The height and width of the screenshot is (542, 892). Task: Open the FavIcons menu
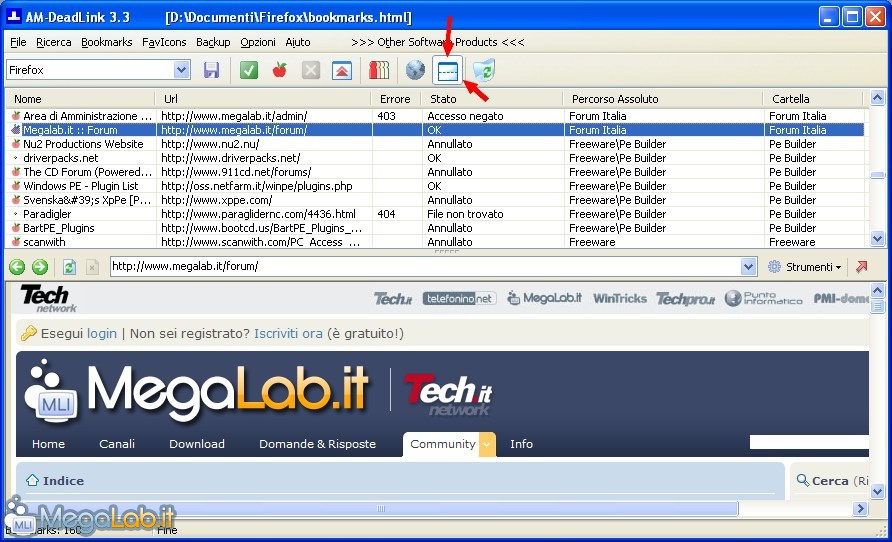(164, 42)
